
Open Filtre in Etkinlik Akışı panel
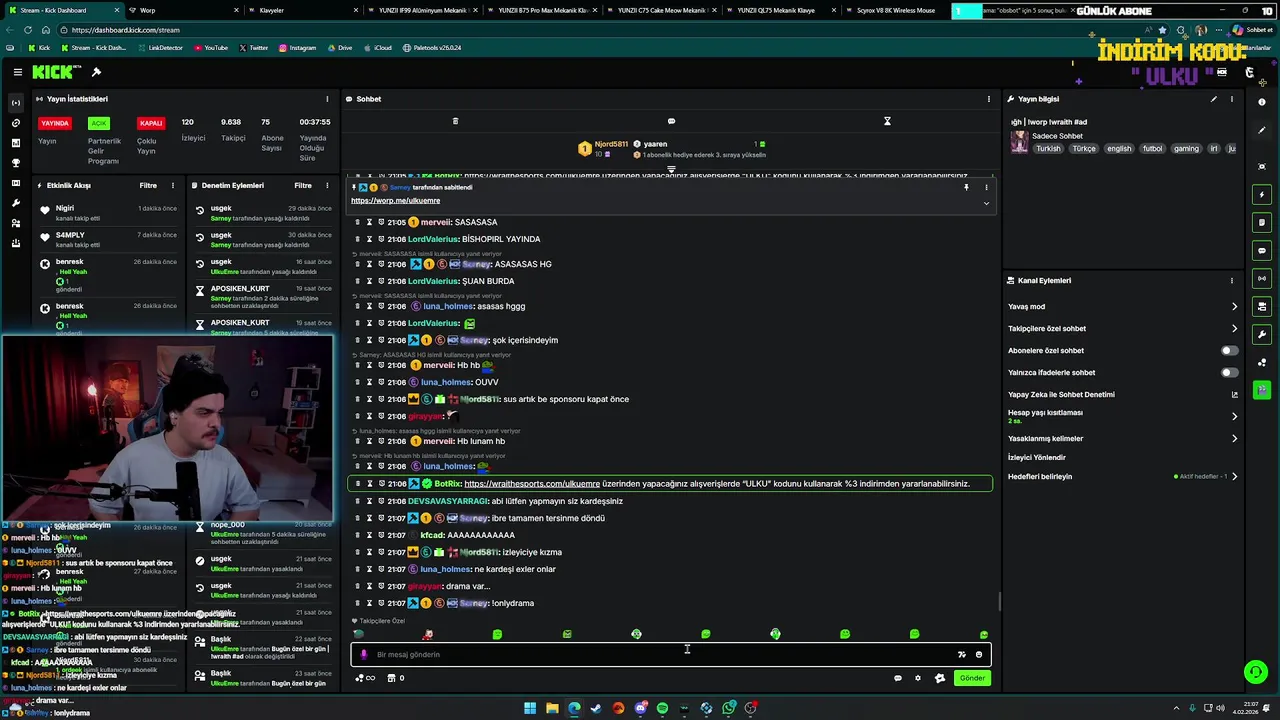point(148,185)
